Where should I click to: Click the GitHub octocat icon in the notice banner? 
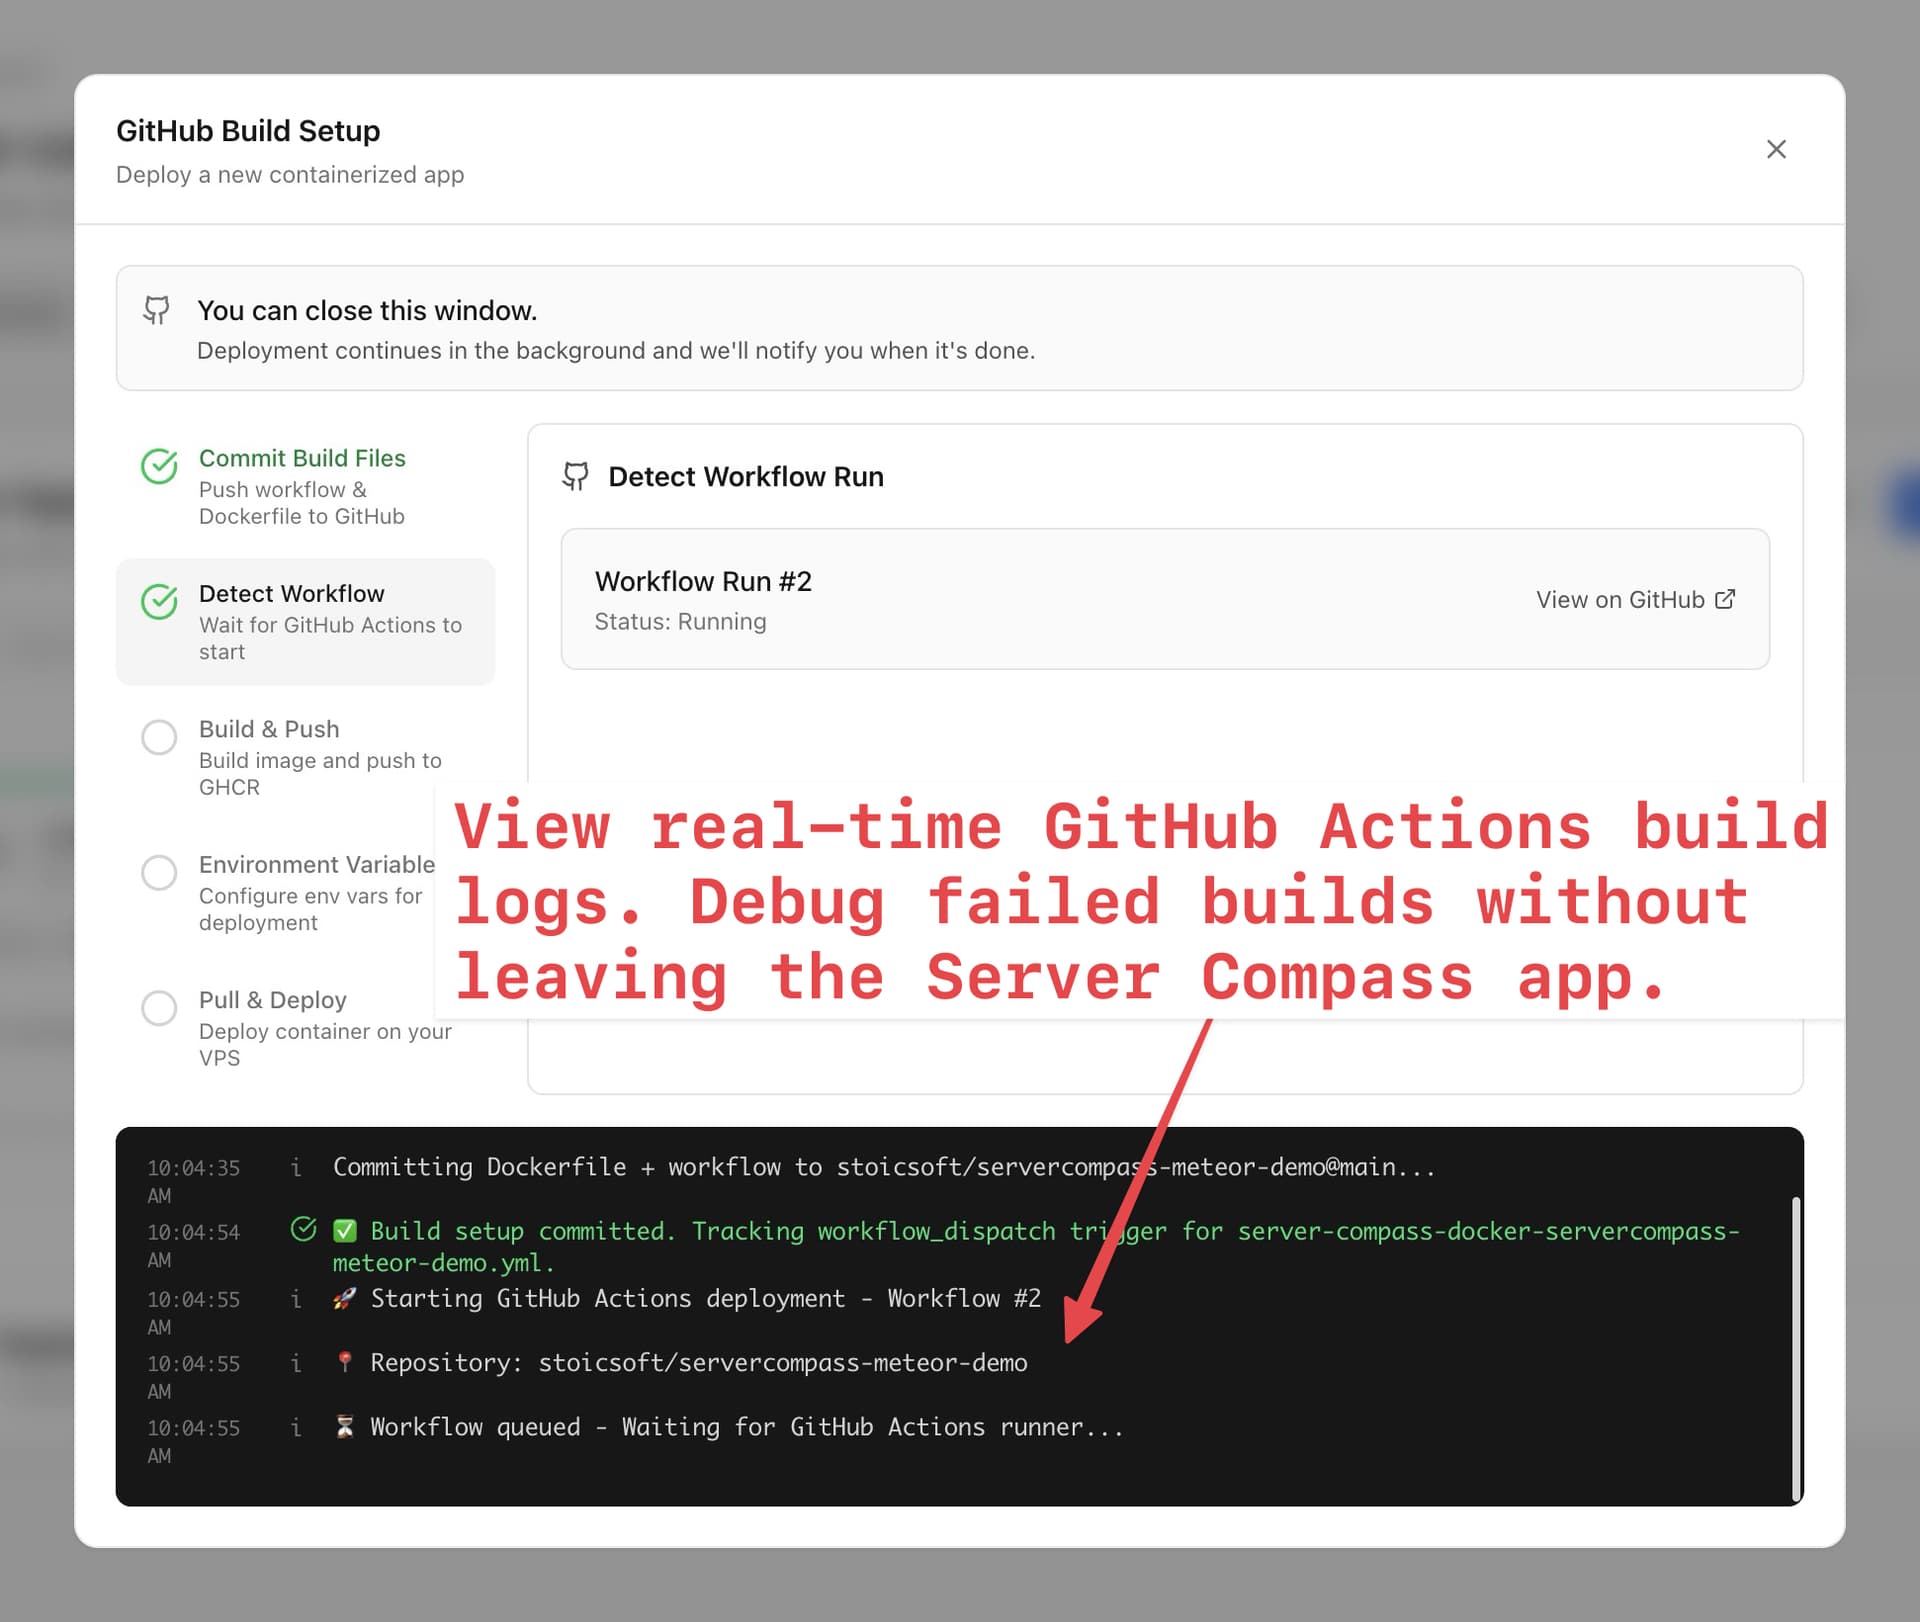click(158, 311)
